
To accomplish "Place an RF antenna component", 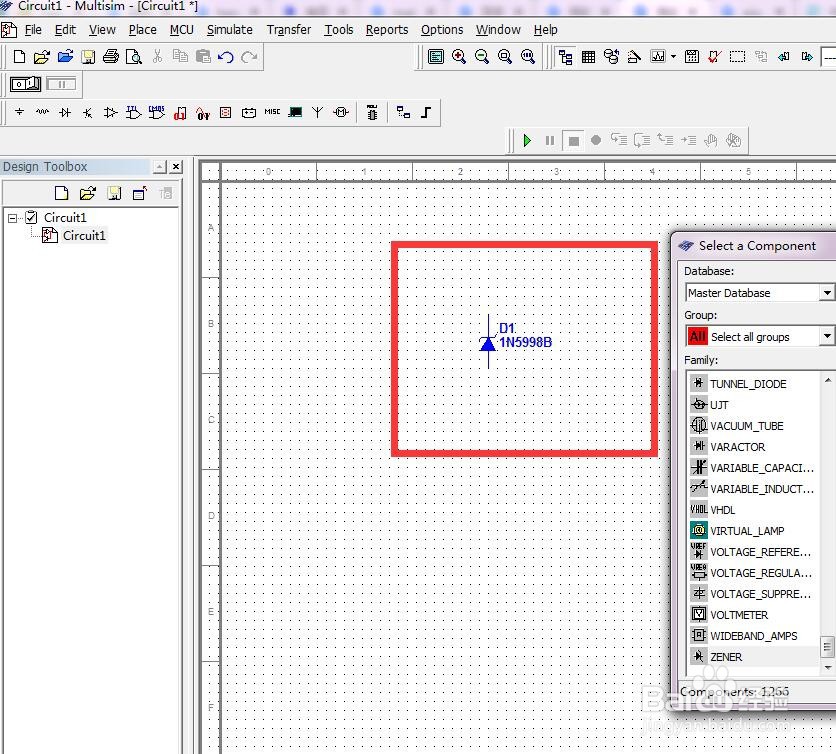I will coord(317,112).
